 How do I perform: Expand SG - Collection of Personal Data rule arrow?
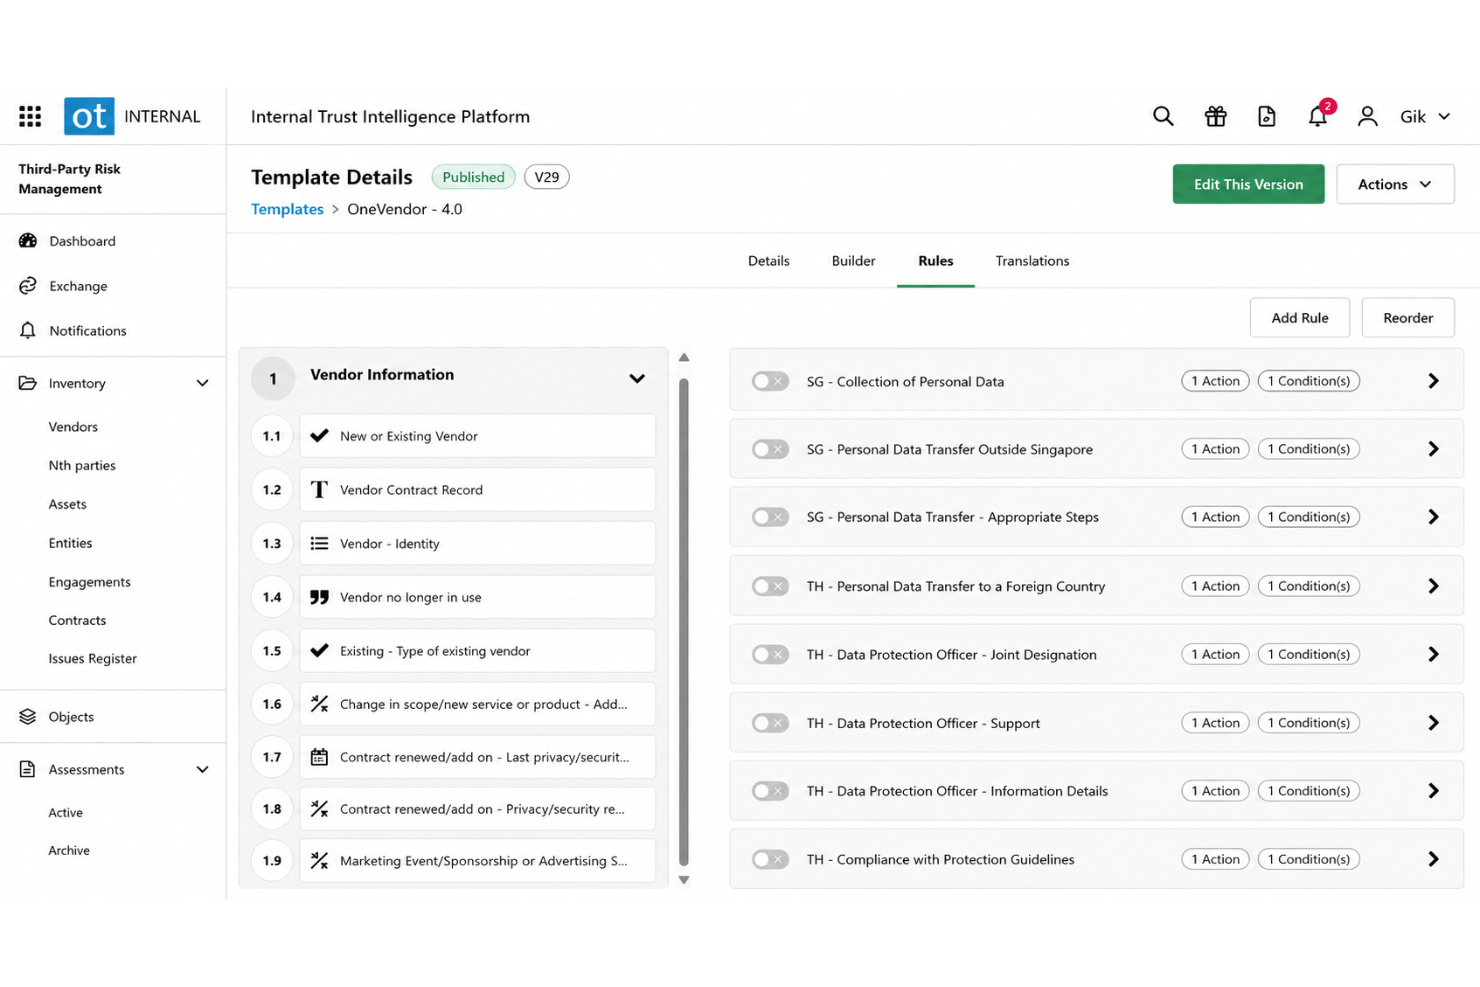[x=1433, y=381]
